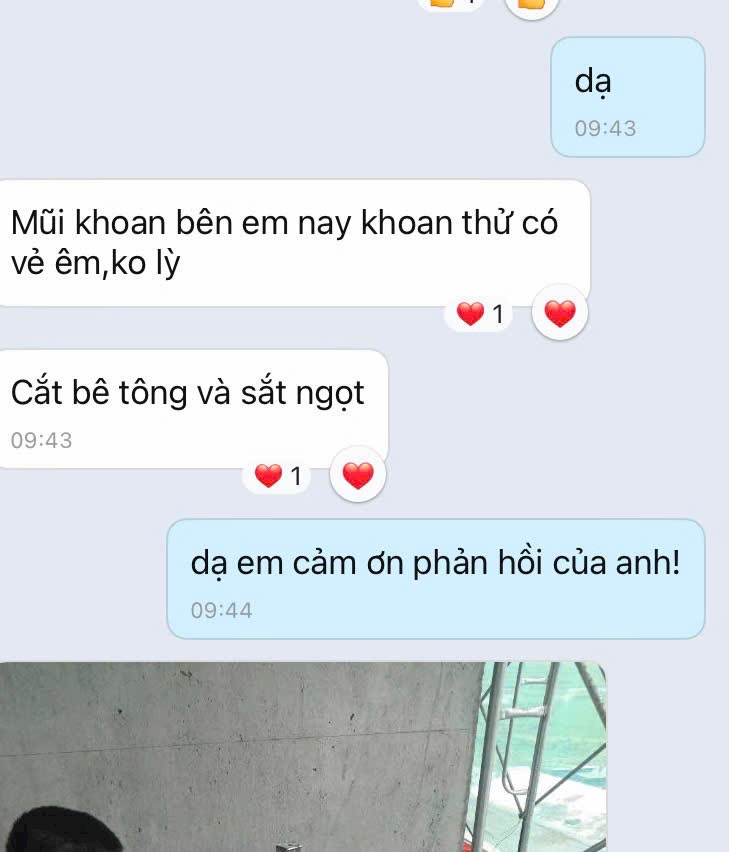Click the 09:44 timestamp in blue reply
This screenshot has width=729, height=852.
tap(222, 610)
